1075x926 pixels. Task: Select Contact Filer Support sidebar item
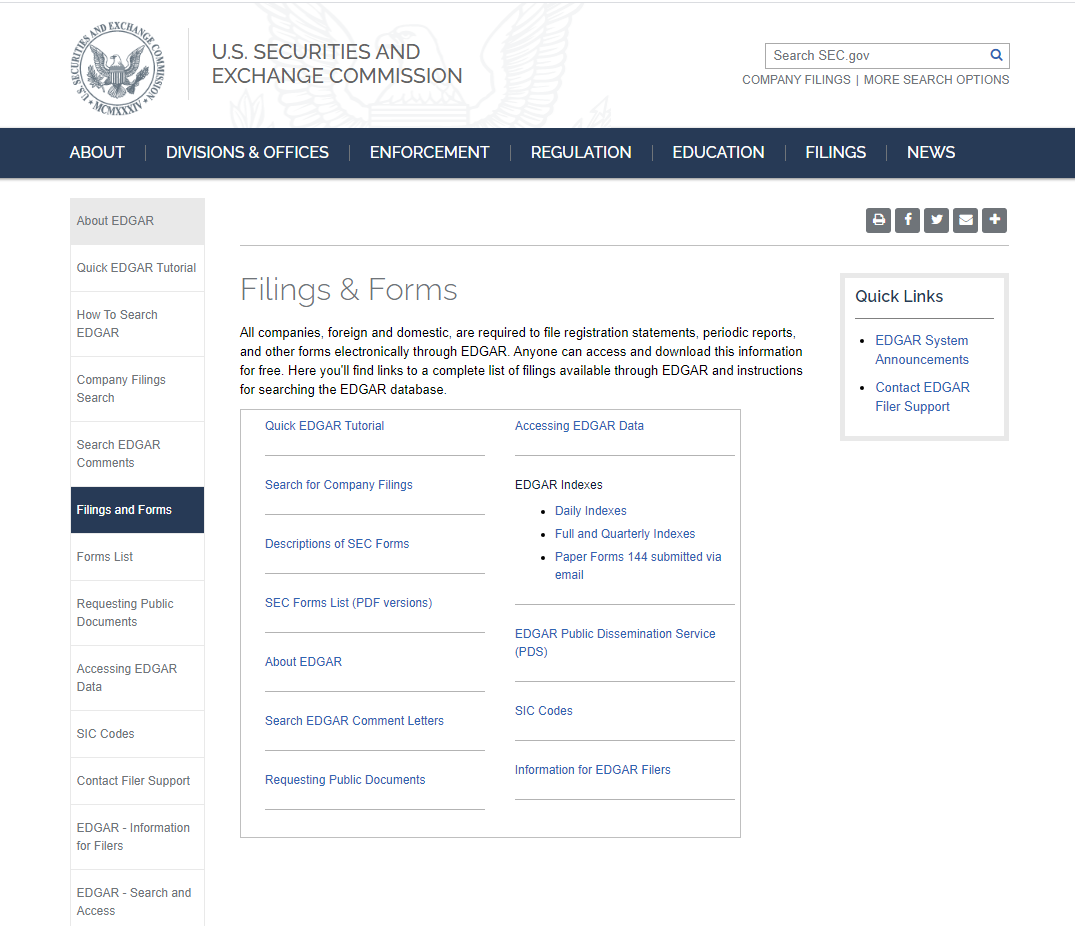point(137,781)
